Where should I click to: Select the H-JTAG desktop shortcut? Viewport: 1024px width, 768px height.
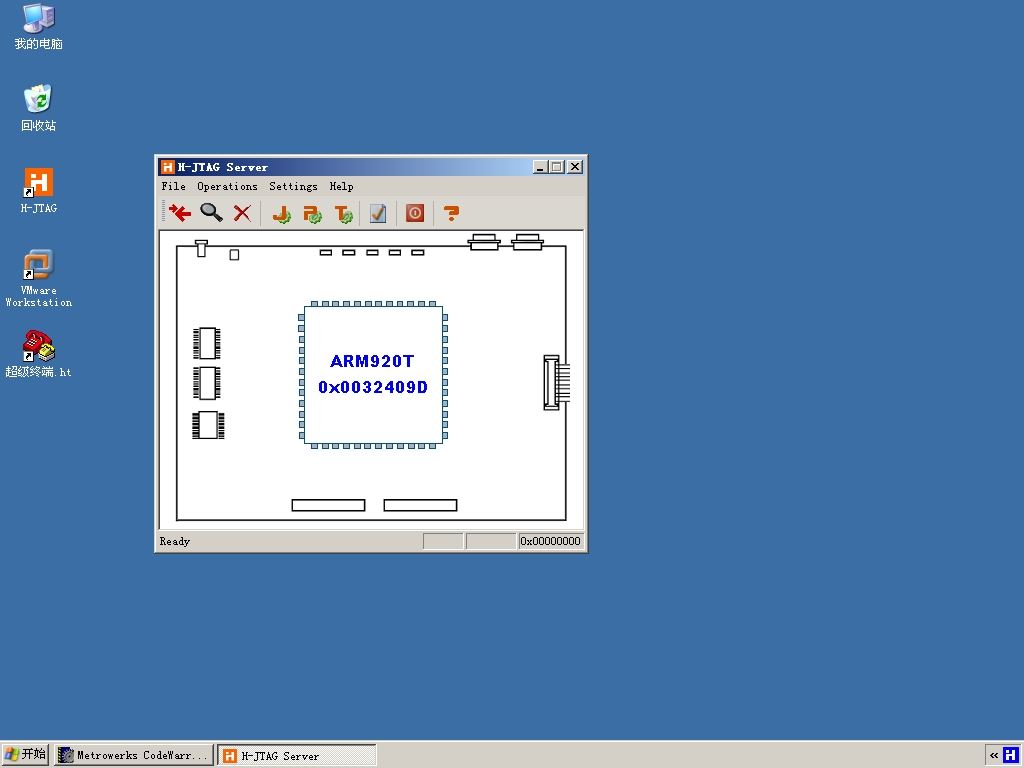(39, 191)
